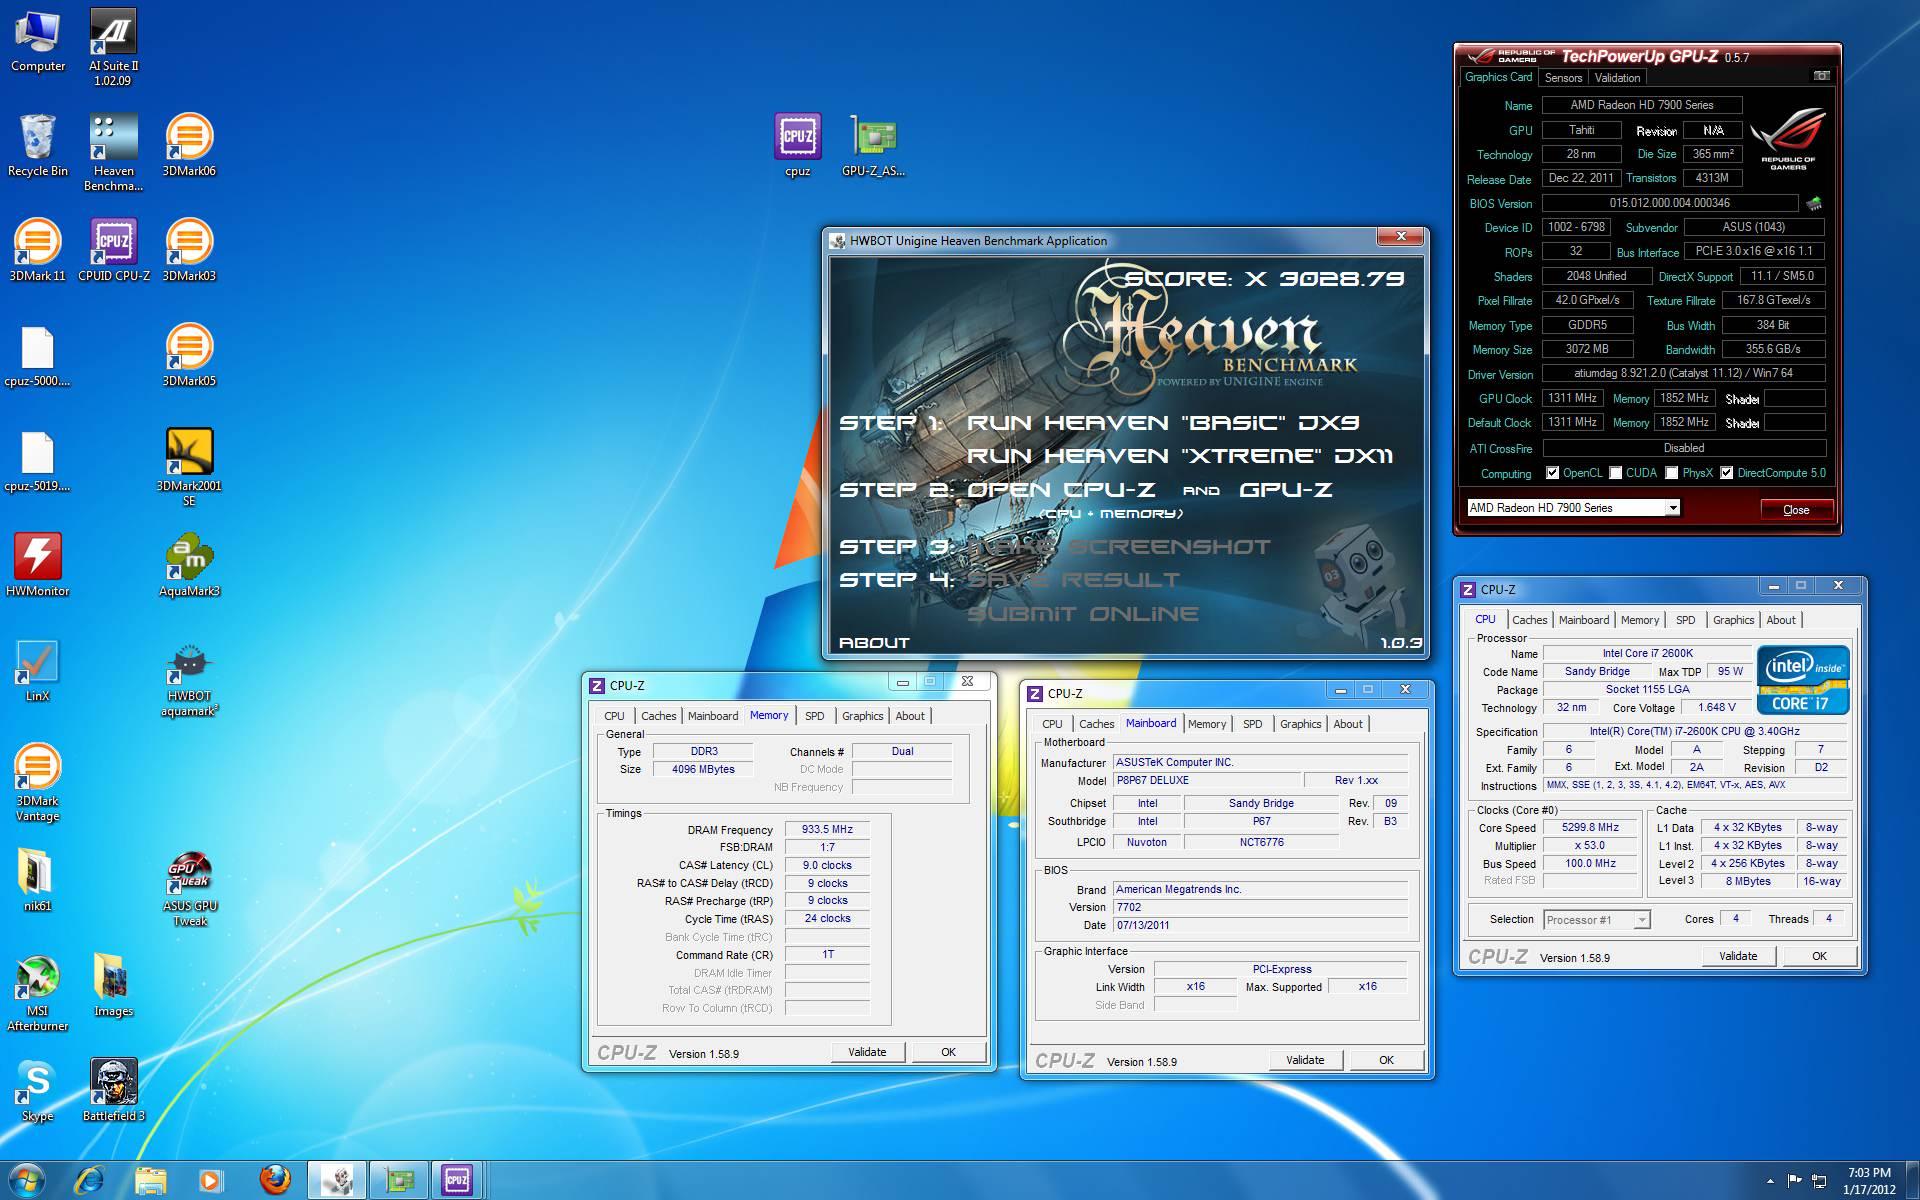Image resolution: width=1920 pixels, height=1200 pixels.
Task: Switch to Validation tab in GPU-Z
Action: [x=1617, y=78]
